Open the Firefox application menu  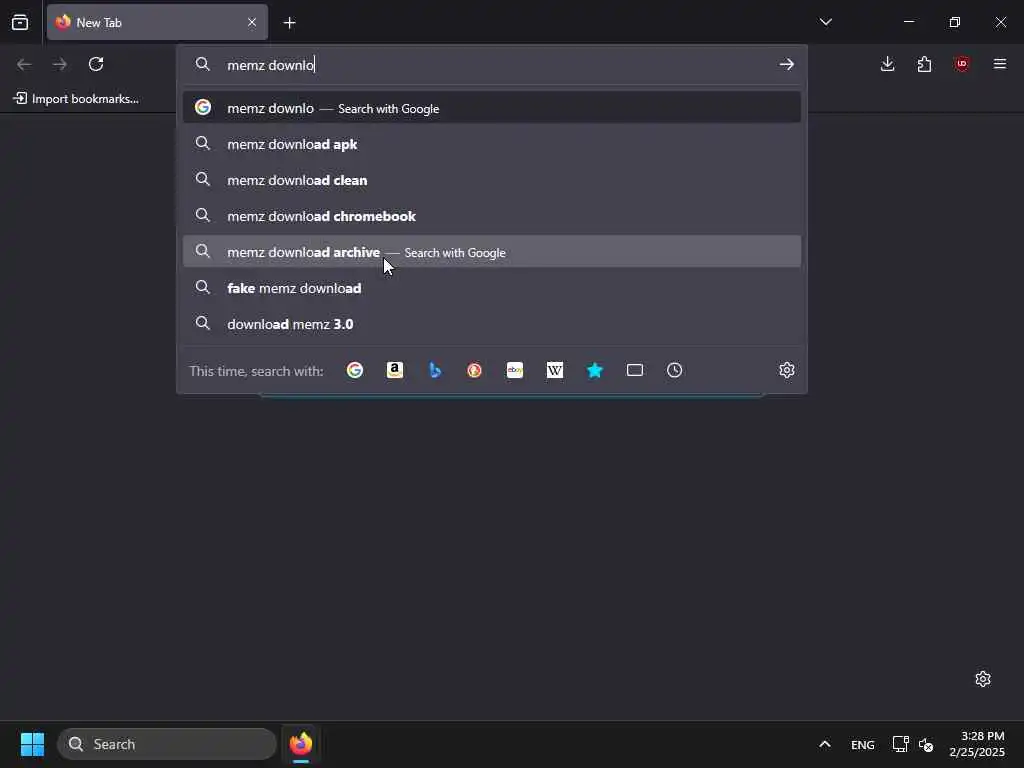point(999,64)
